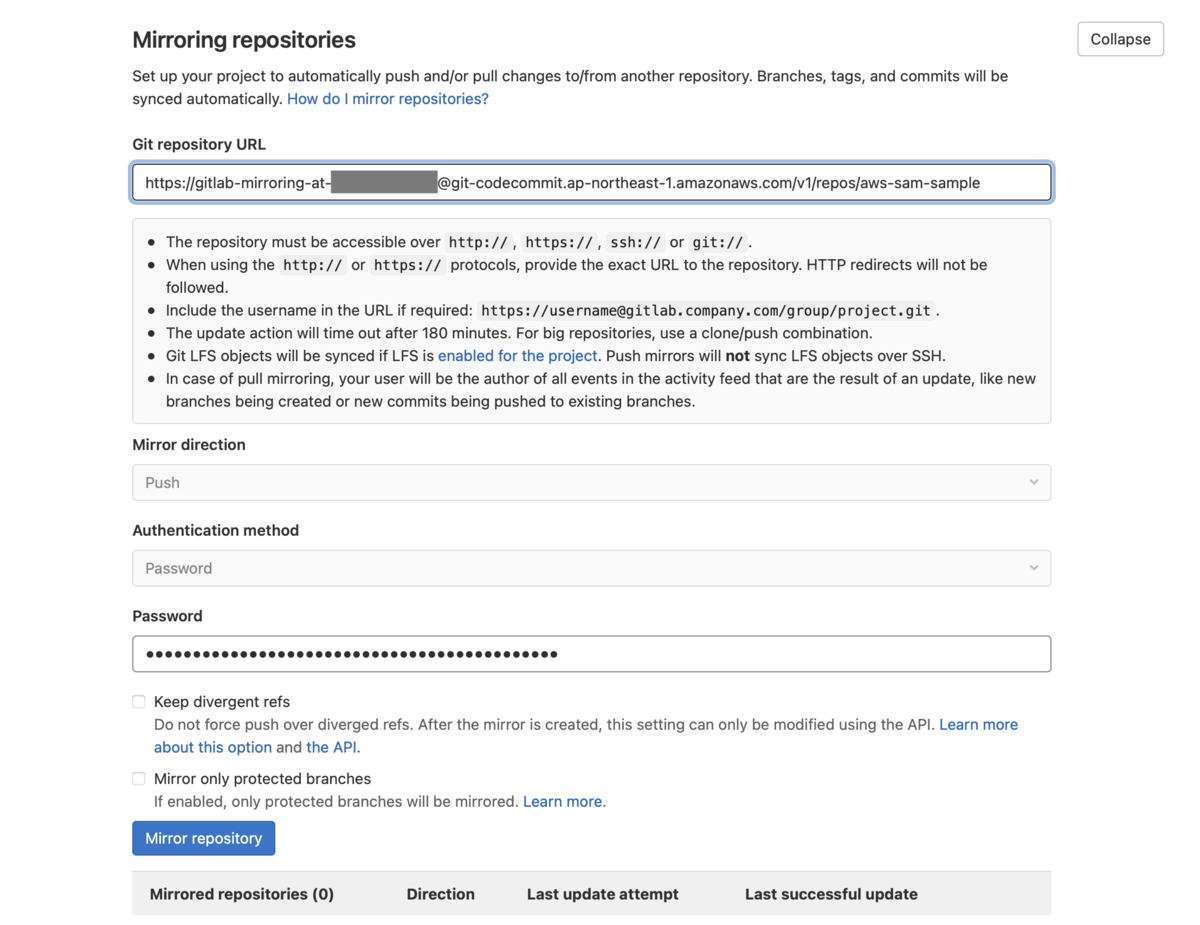Click the 'Last successful update' column header

pos(830,894)
